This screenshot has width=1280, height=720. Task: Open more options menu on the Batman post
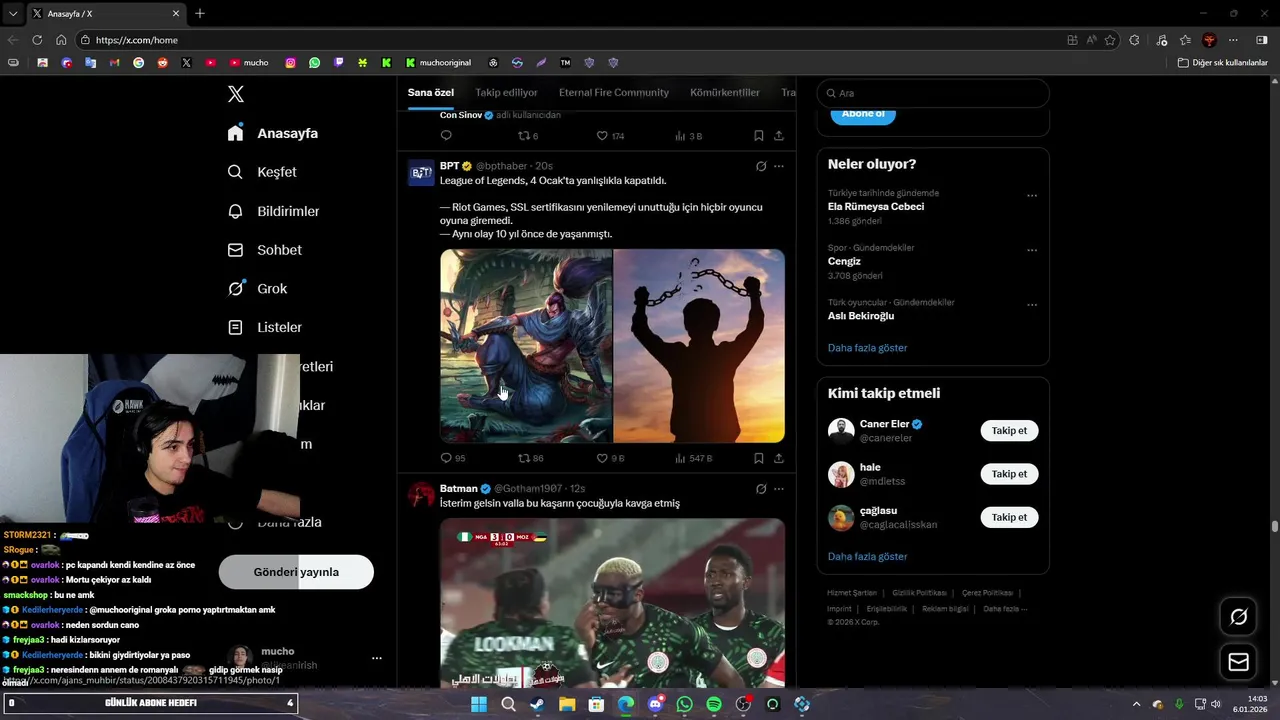coord(779,489)
